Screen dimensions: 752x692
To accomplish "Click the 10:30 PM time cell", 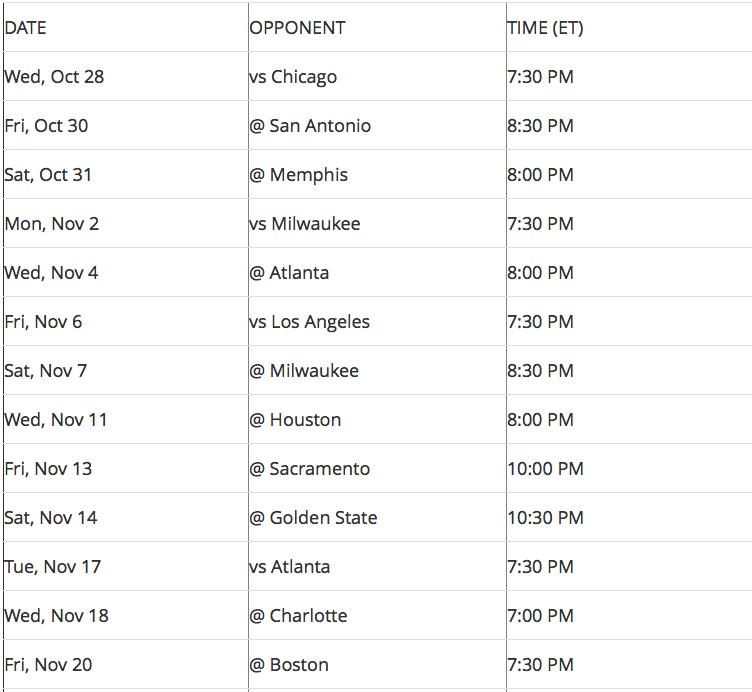I will (545, 518).
